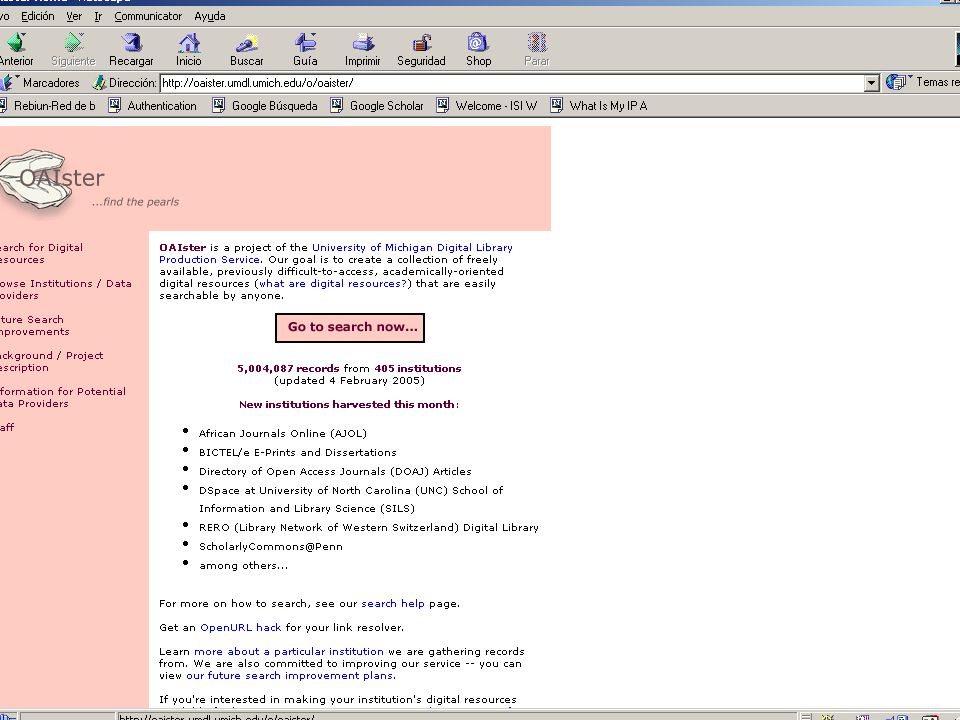This screenshot has height=720, width=960.
Task: Click the Dirección page proxy icon
Action: (99, 83)
